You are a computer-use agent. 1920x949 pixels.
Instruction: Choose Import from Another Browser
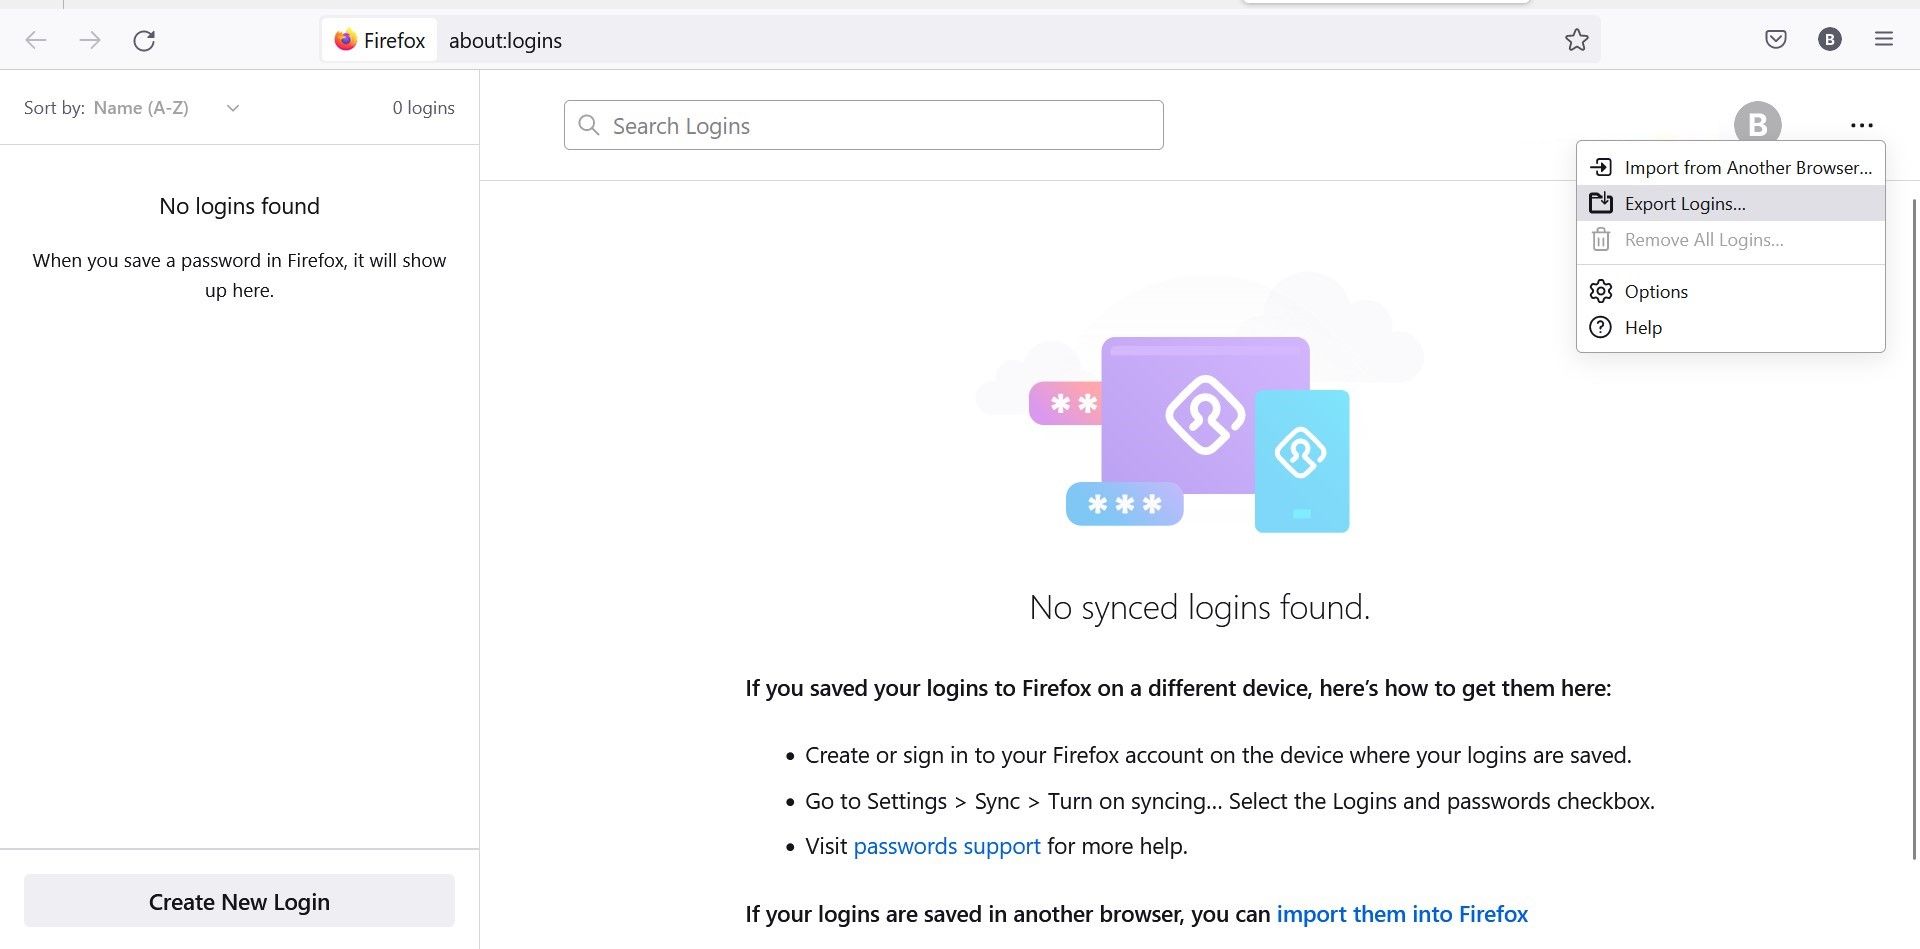(1749, 167)
